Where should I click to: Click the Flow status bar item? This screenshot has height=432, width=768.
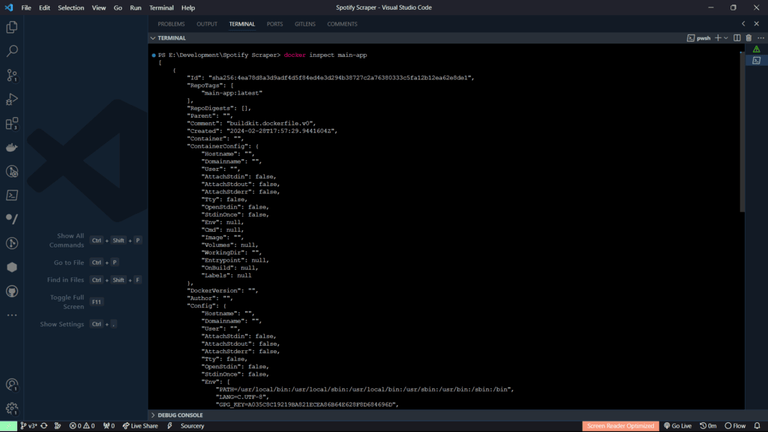coord(735,426)
